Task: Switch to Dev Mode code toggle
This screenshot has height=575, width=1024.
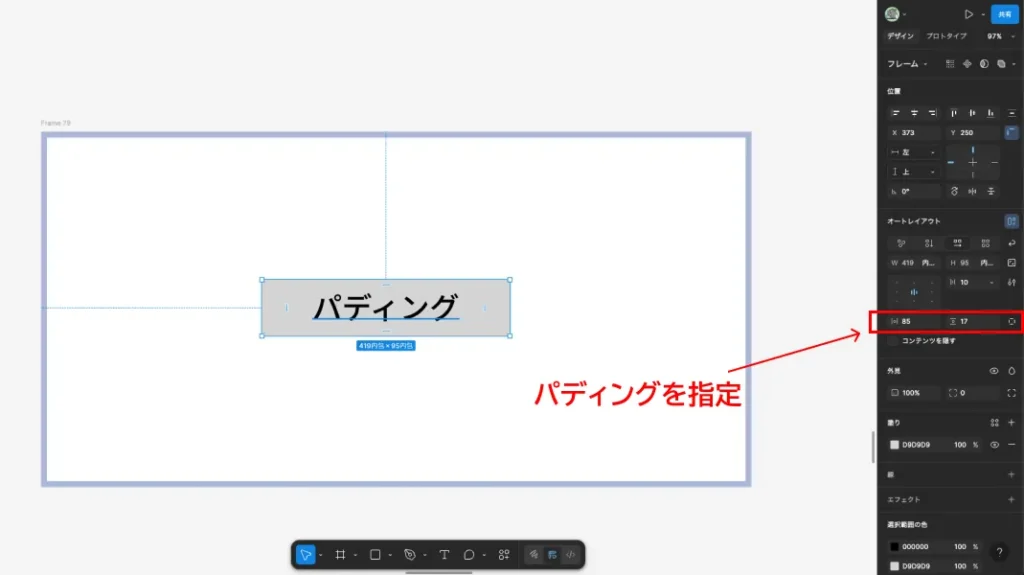Action: [x=570, y=554]
